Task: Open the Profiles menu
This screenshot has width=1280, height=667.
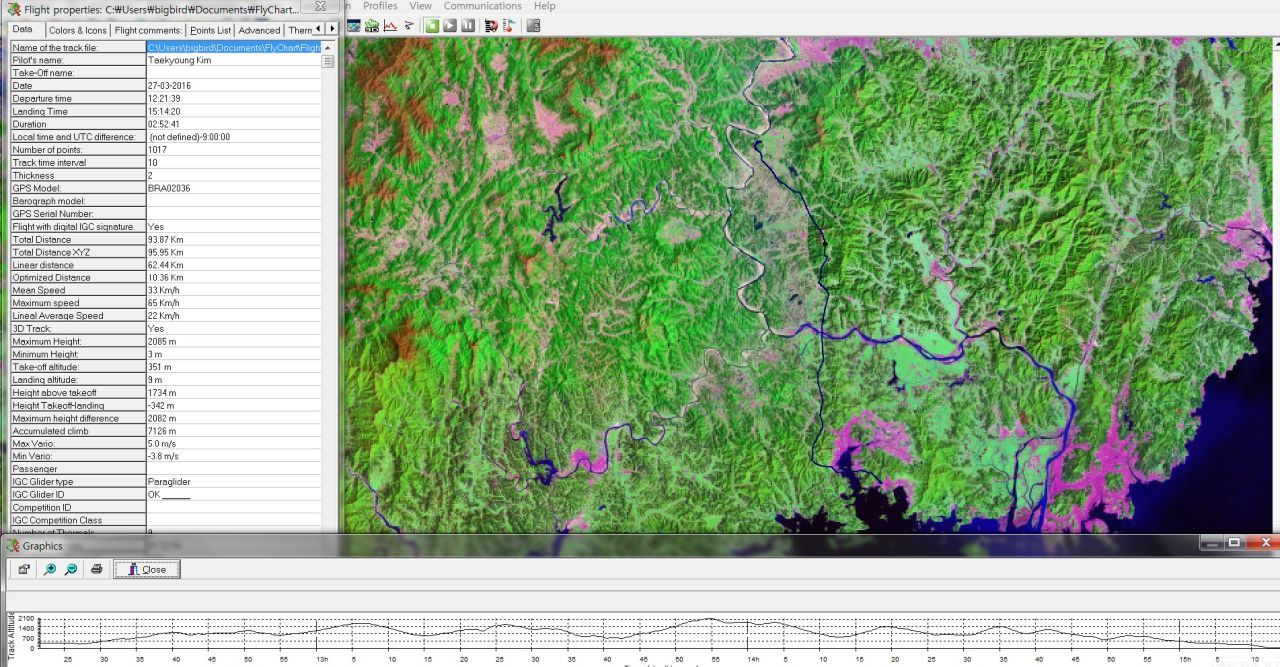Action: tap(380, 6)
